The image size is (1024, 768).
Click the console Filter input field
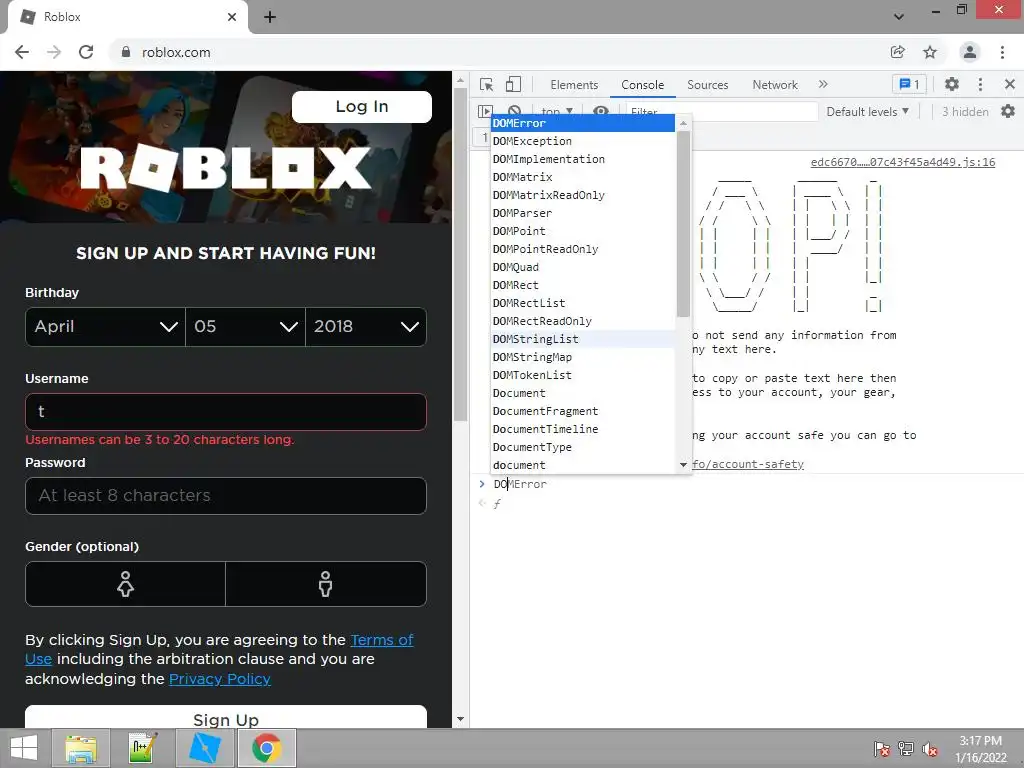722,112
